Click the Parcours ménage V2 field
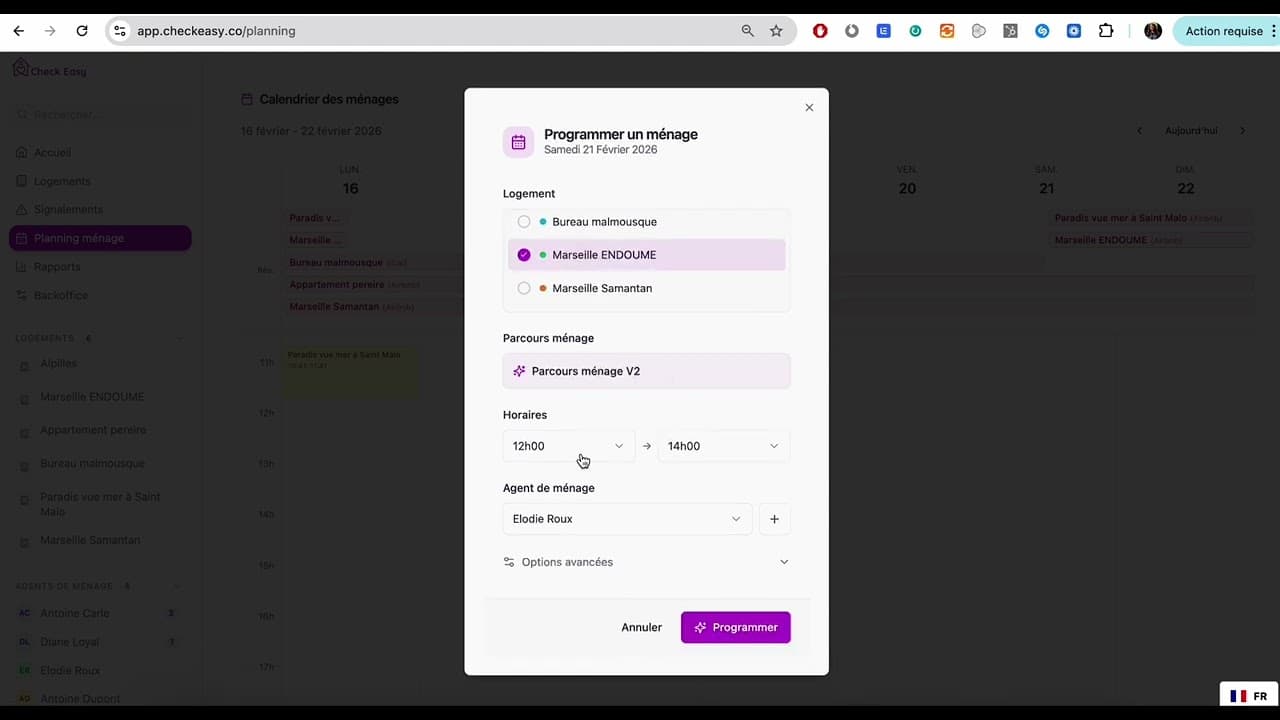This screenshot has height=720, width=1280. pyautogui.click(x=646, y=371)
